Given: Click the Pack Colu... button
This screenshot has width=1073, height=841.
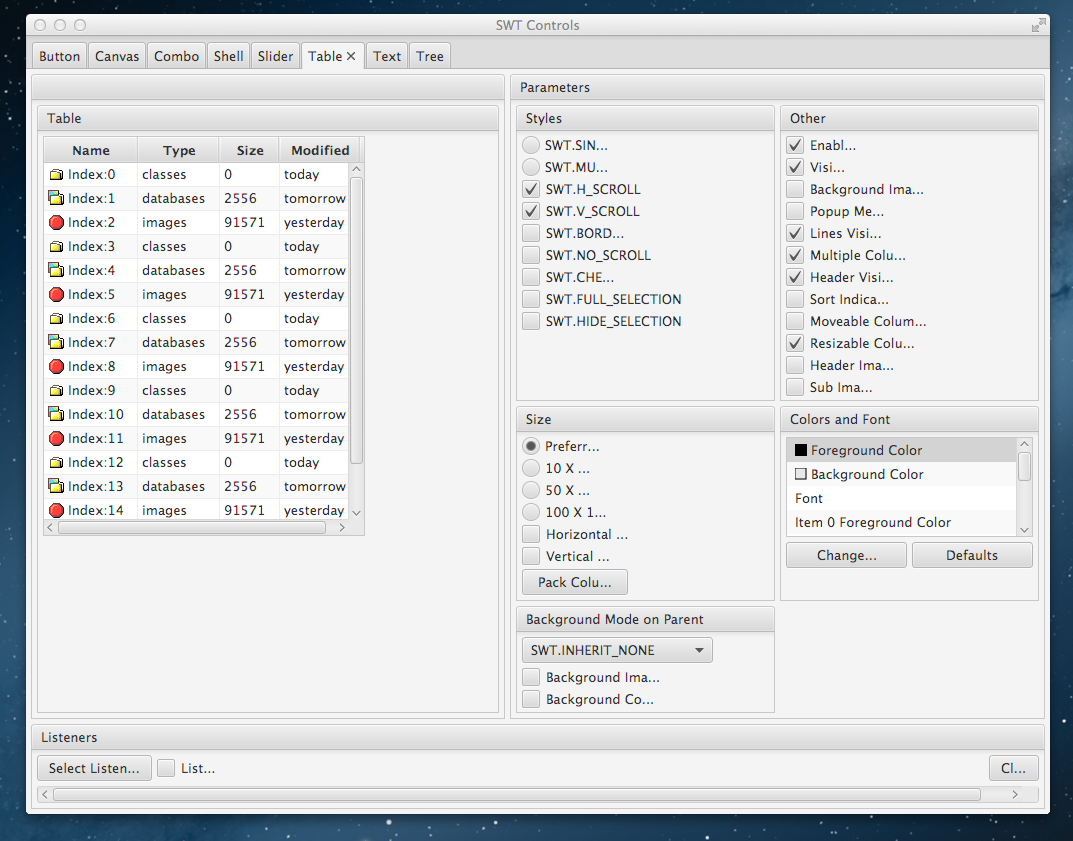Looking at the screenshot, I should [x=575, y=582].
